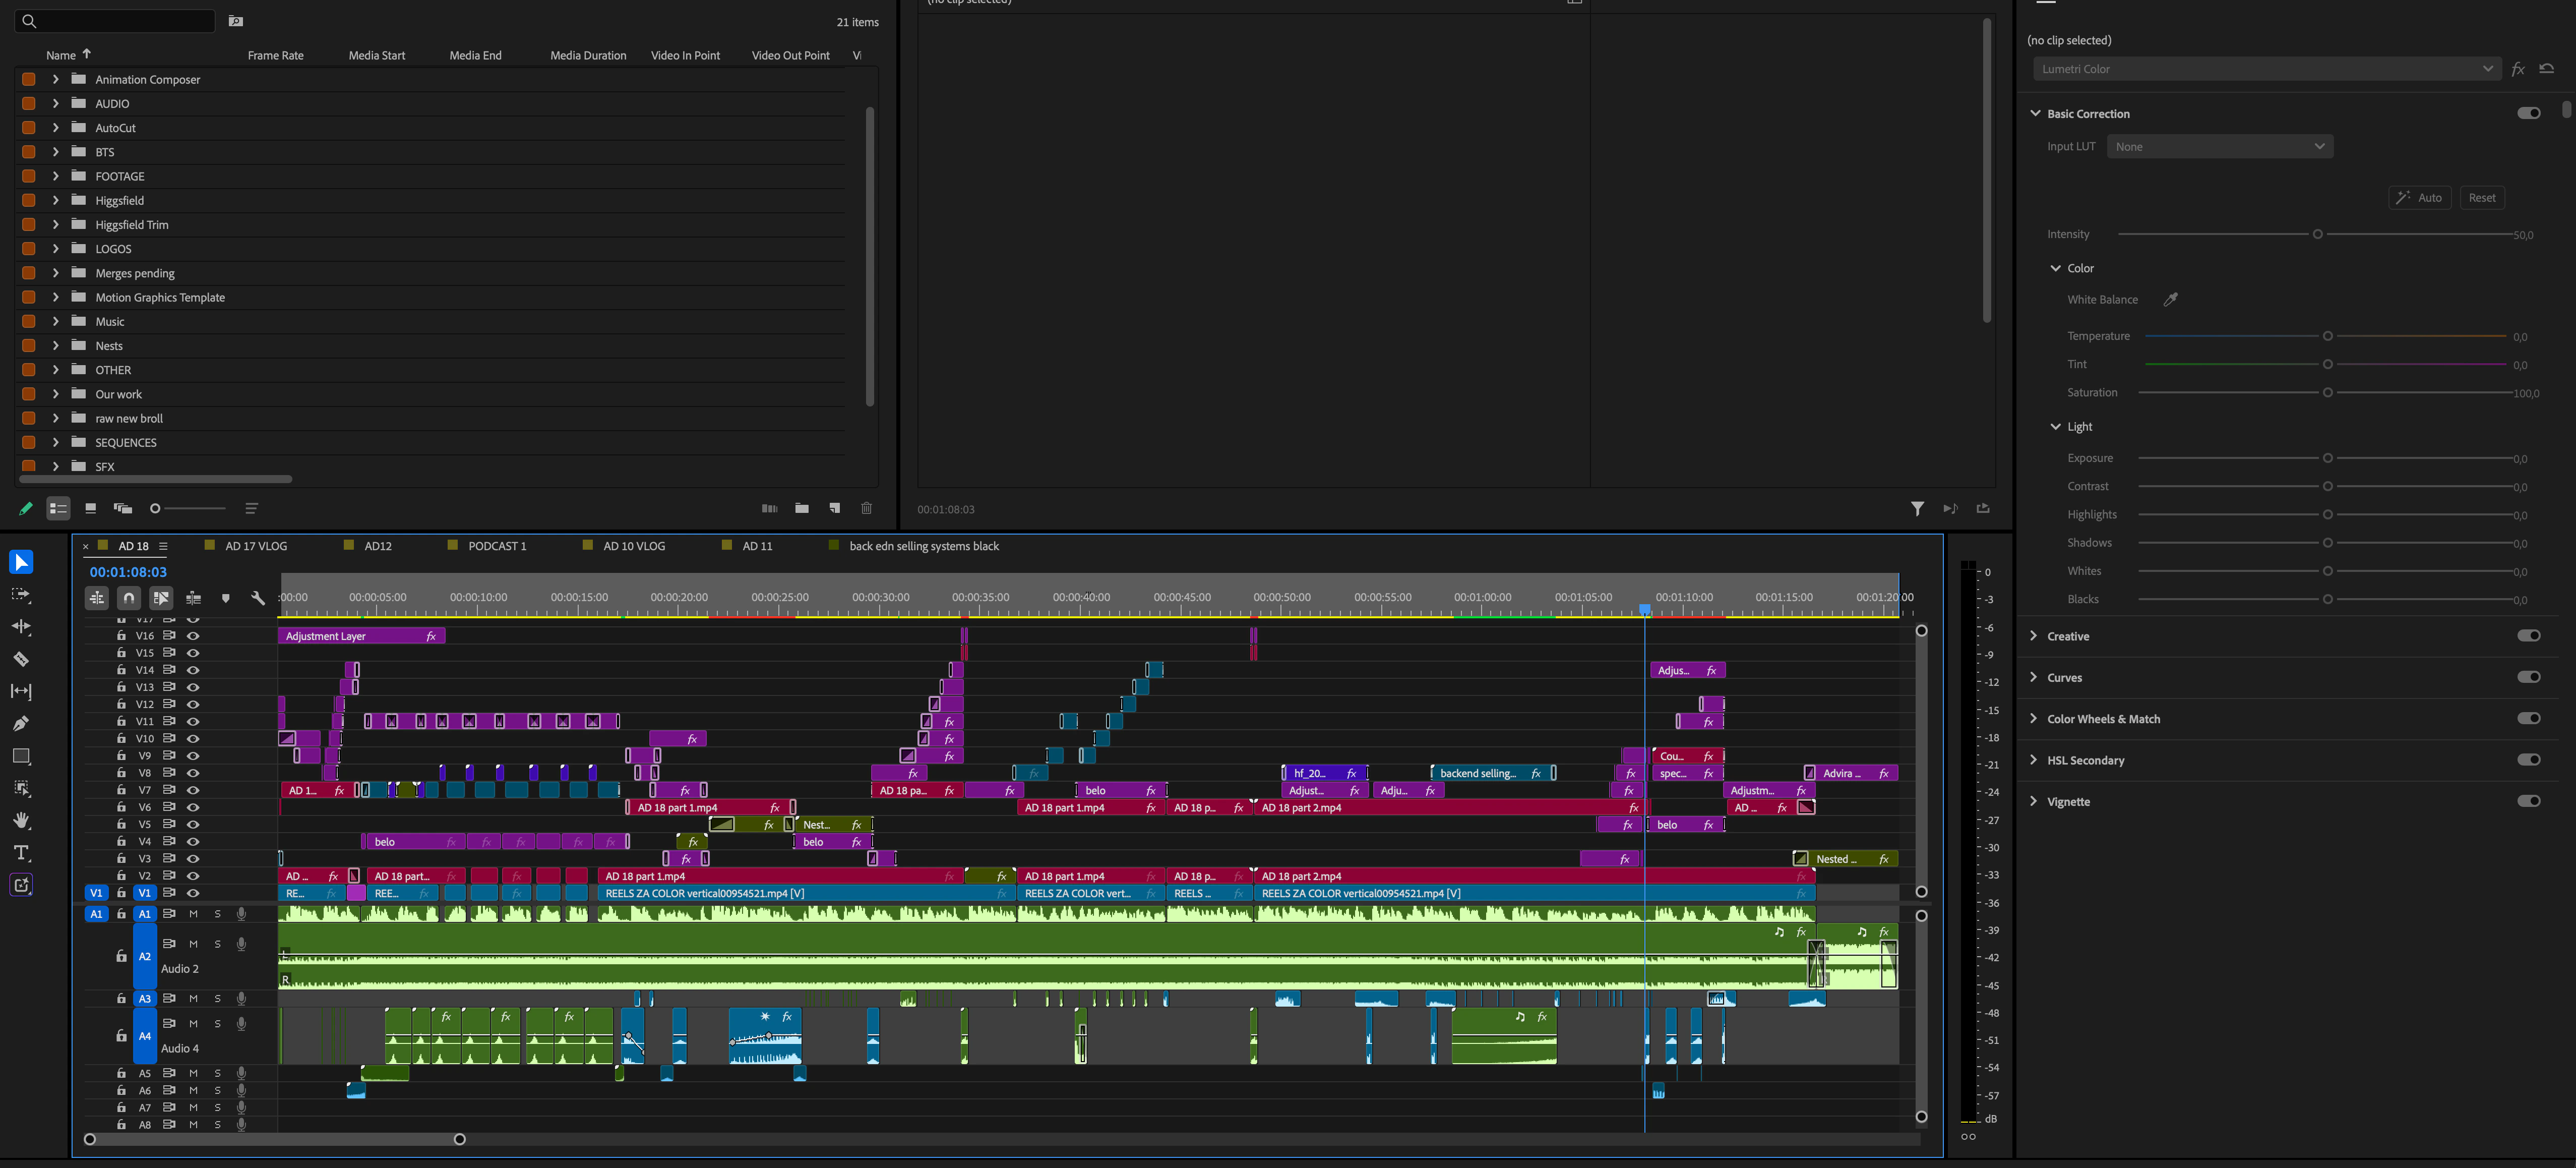This screenshot has width=2576, height=1168.
Task: Select the Track Select Forward tool
Action: click(21, 595)
